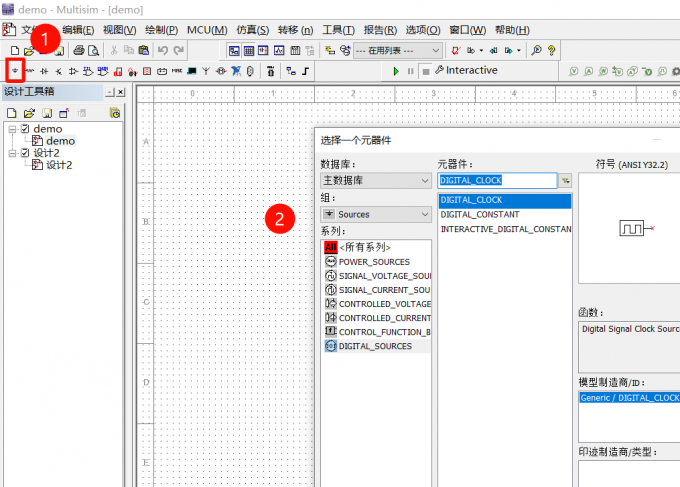
Task: Select SIGNAL_VOLTAGE_SOURCES family
Action: [x=377, y=276]
